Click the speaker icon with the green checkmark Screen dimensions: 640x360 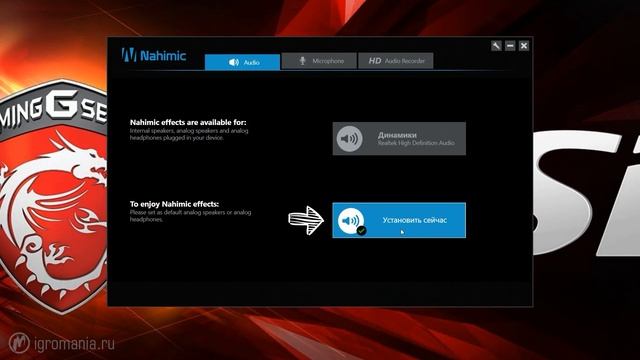pyautogui.click(x=351, y=221)
